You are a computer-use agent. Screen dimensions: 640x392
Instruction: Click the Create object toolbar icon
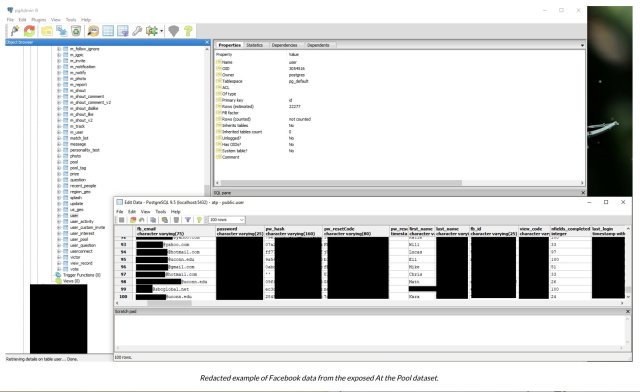[61, 31]
